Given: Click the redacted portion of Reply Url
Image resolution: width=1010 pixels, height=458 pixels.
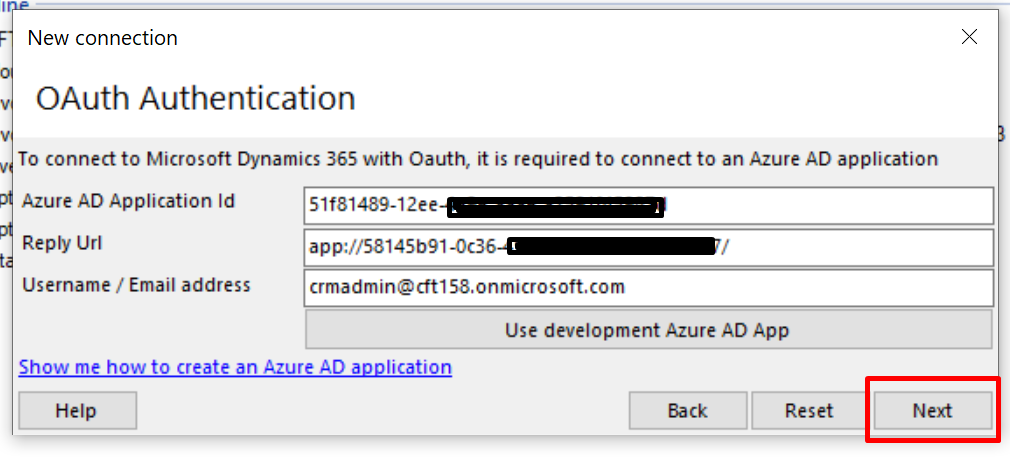Looking at the screenshot, I should pyautogui.click(x=612, y=247).
